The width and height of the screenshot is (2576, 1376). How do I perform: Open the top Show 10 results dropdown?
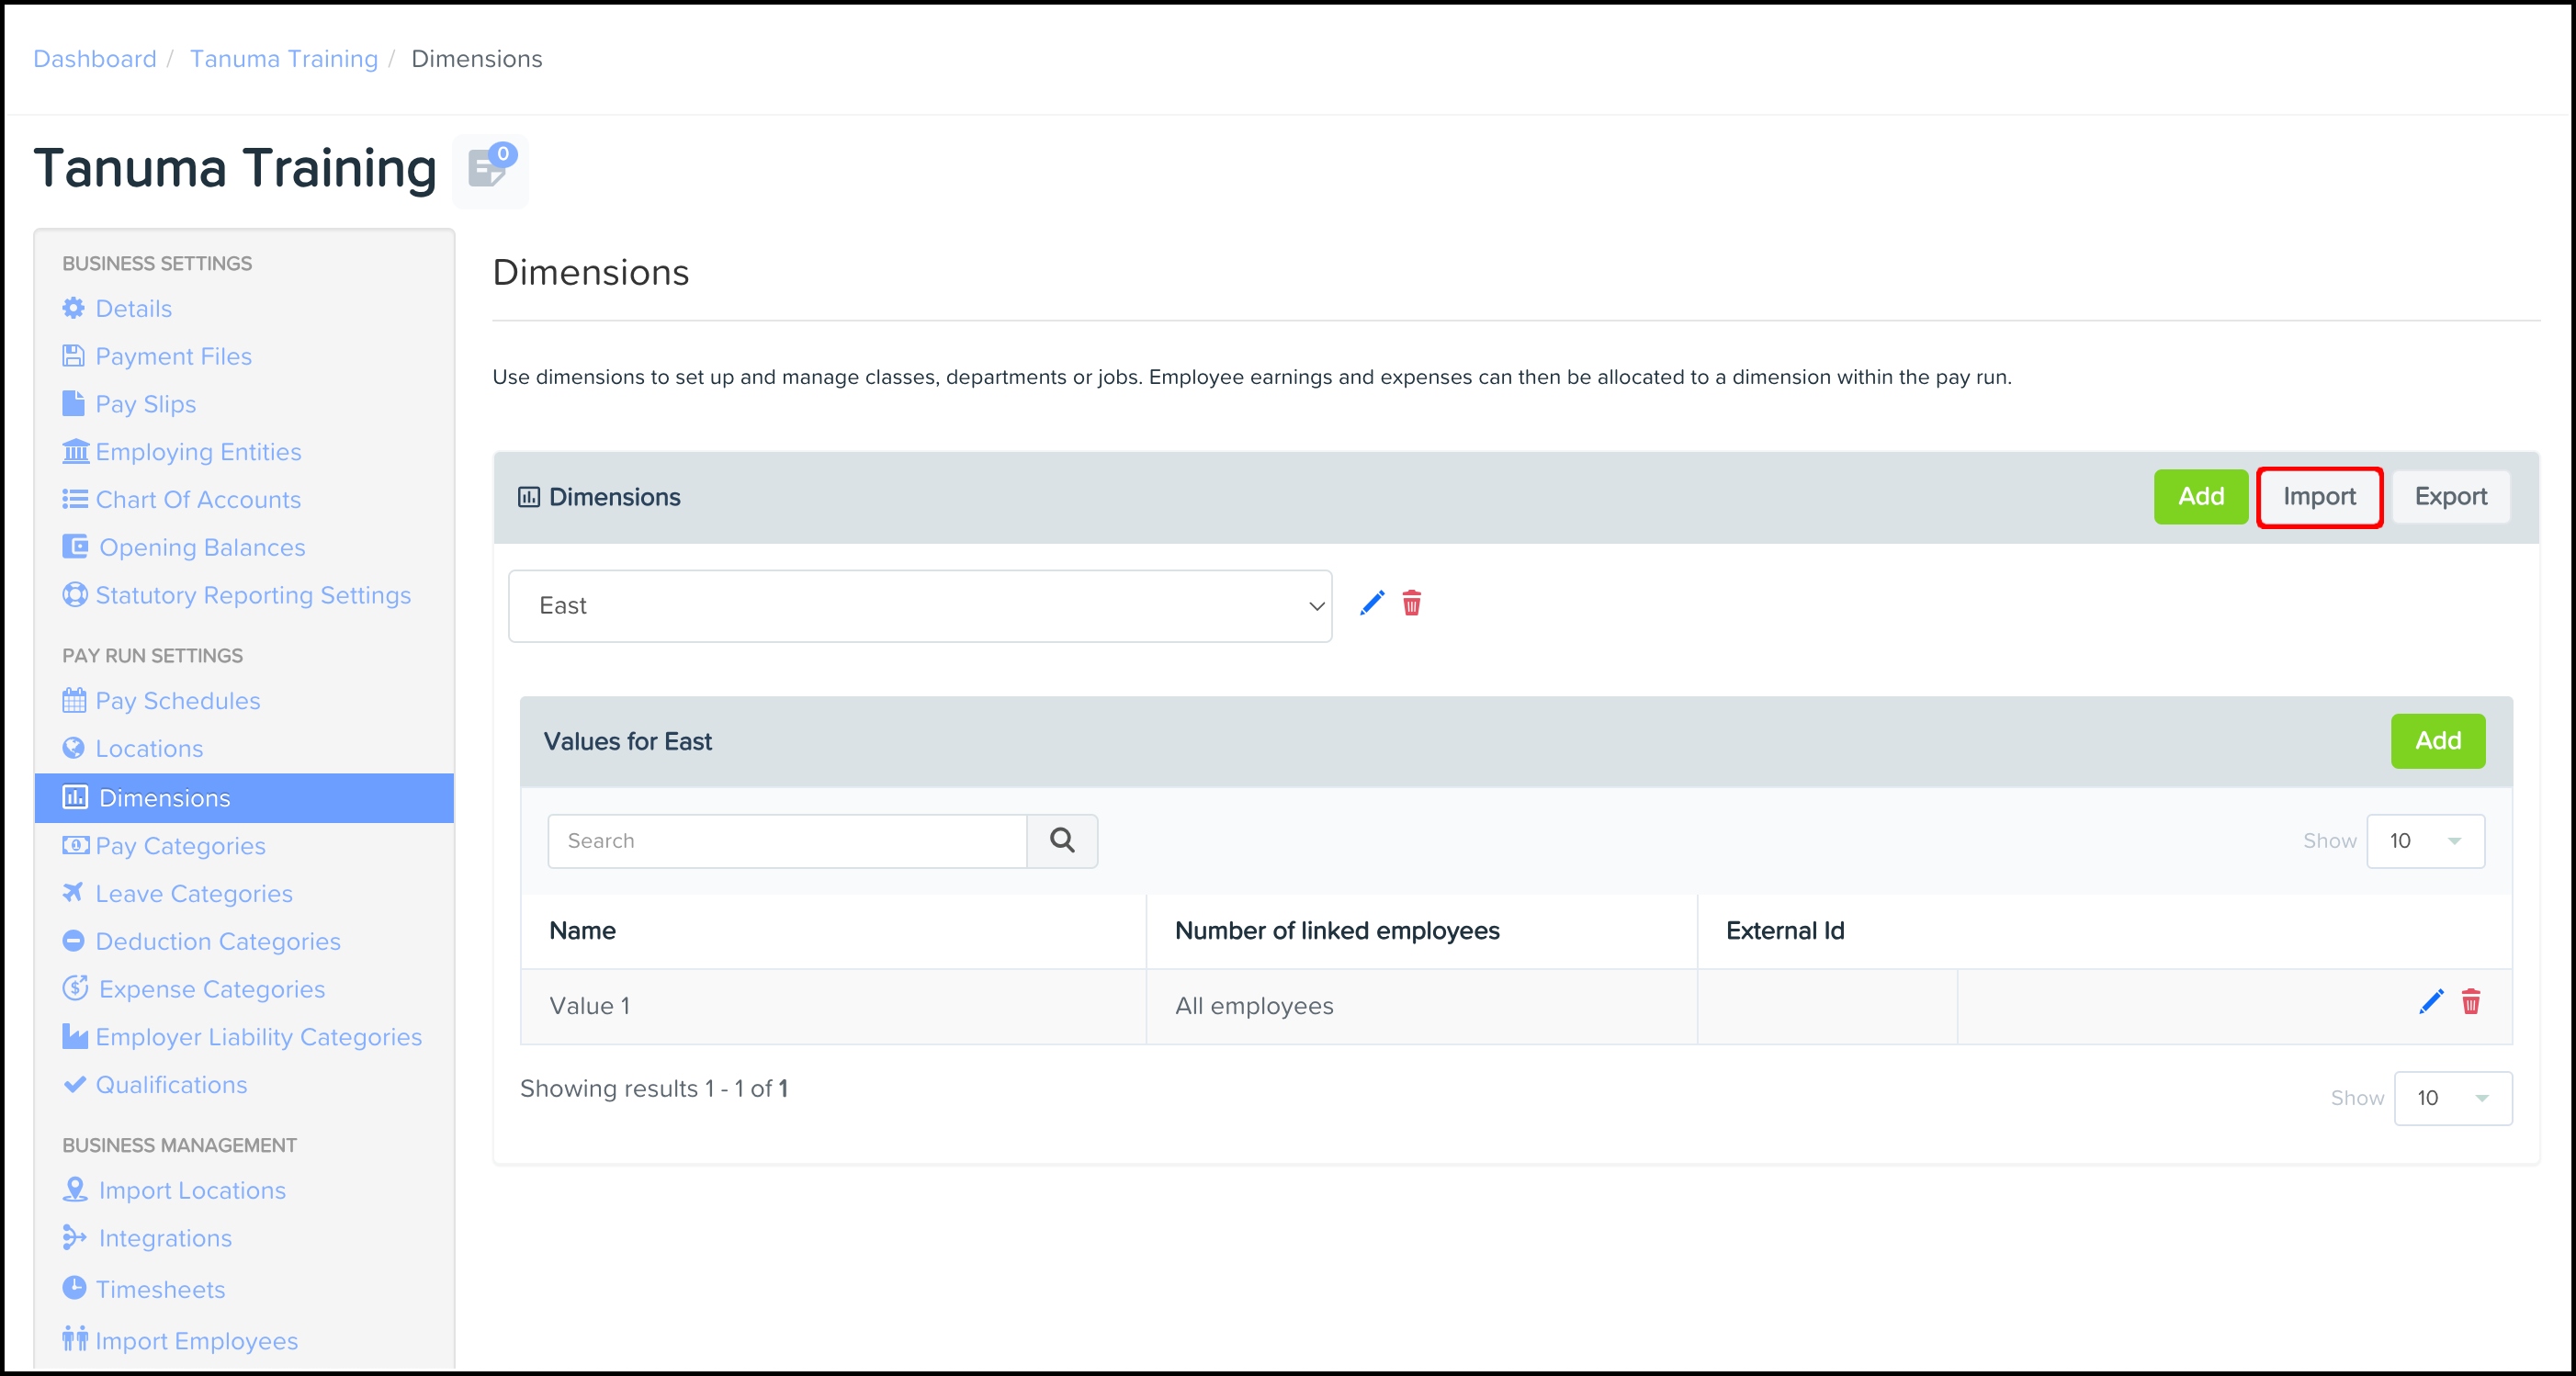click(x=2425, y=841)
